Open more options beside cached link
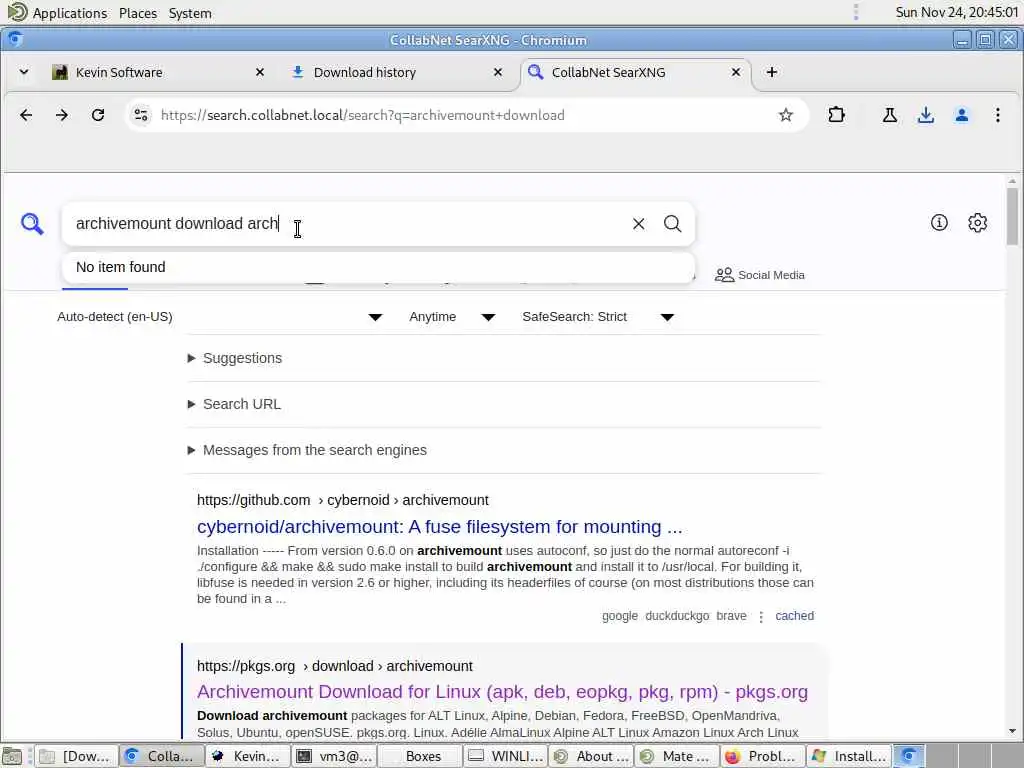This screenshot has width=1024, height=768. tap(761, 616)
